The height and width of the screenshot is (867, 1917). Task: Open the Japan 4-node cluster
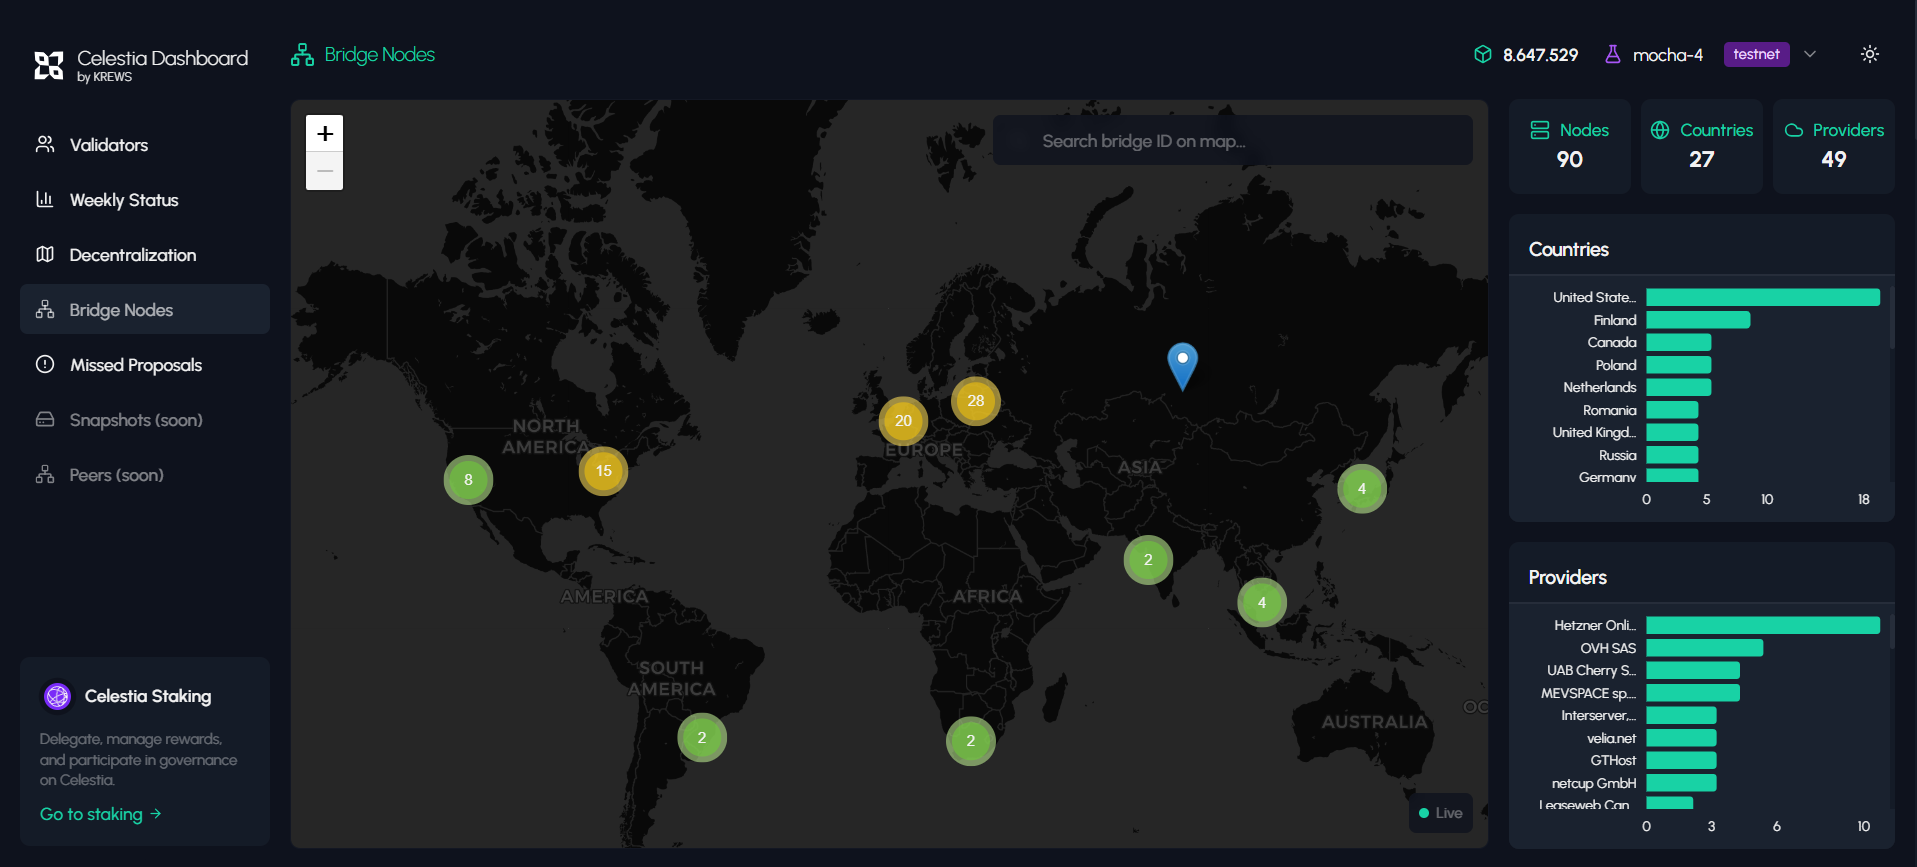pyautogui.click(x=1362, y=489)
